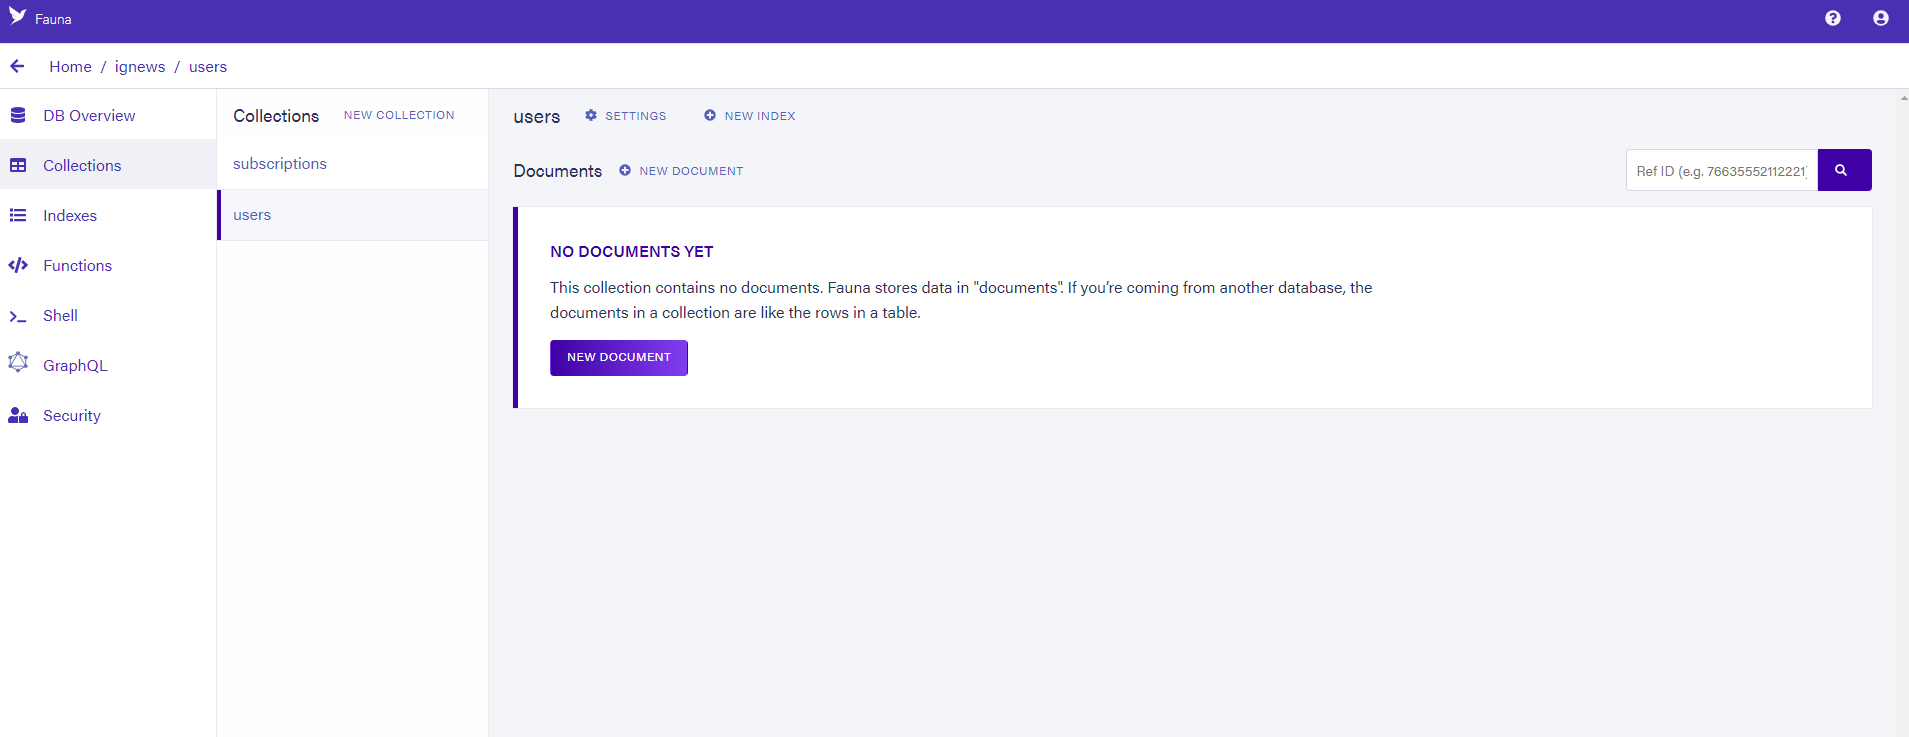The image size is (1909, 737).
Task: Click the purple NEW DOCUMENT button
Action: pos(619,357)
